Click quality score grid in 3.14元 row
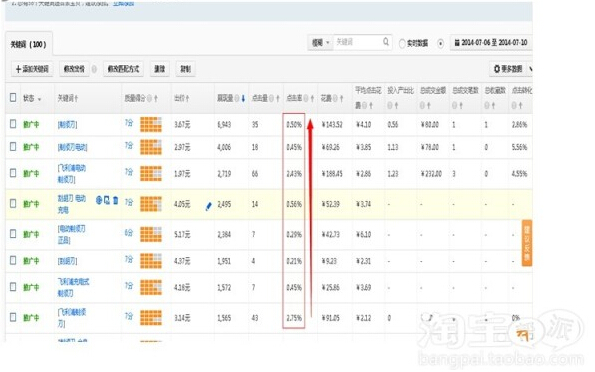The width and height of the screenshot is (595, 372). [151, 318]
